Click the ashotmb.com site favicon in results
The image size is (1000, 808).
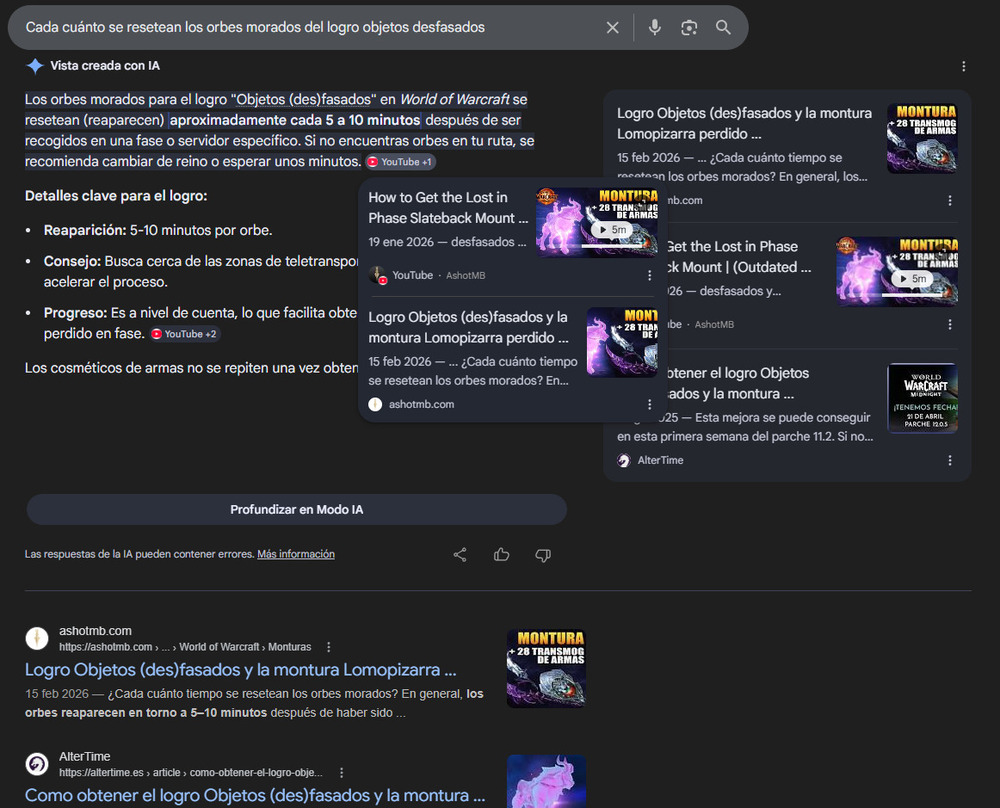point(37,638)
